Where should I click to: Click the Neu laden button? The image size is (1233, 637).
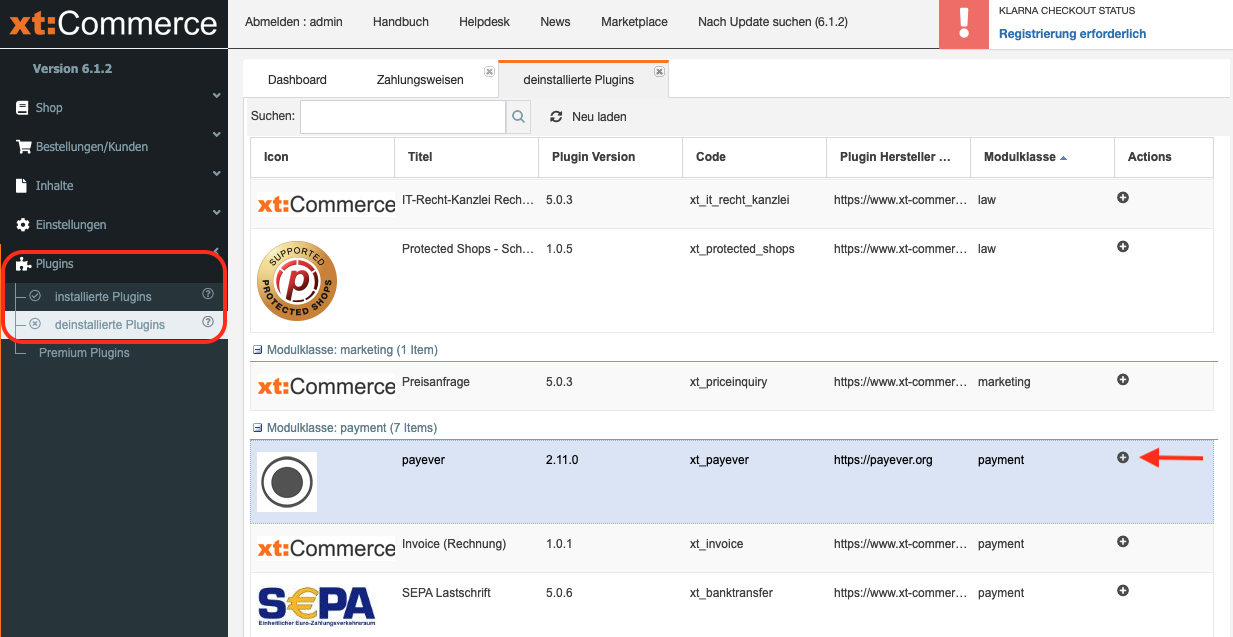point(589,117)
